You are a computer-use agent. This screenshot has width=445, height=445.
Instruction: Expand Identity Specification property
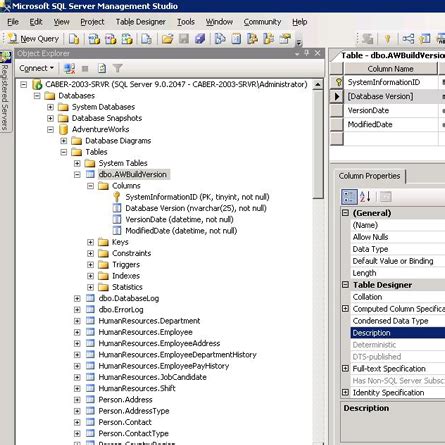point(346,392)
